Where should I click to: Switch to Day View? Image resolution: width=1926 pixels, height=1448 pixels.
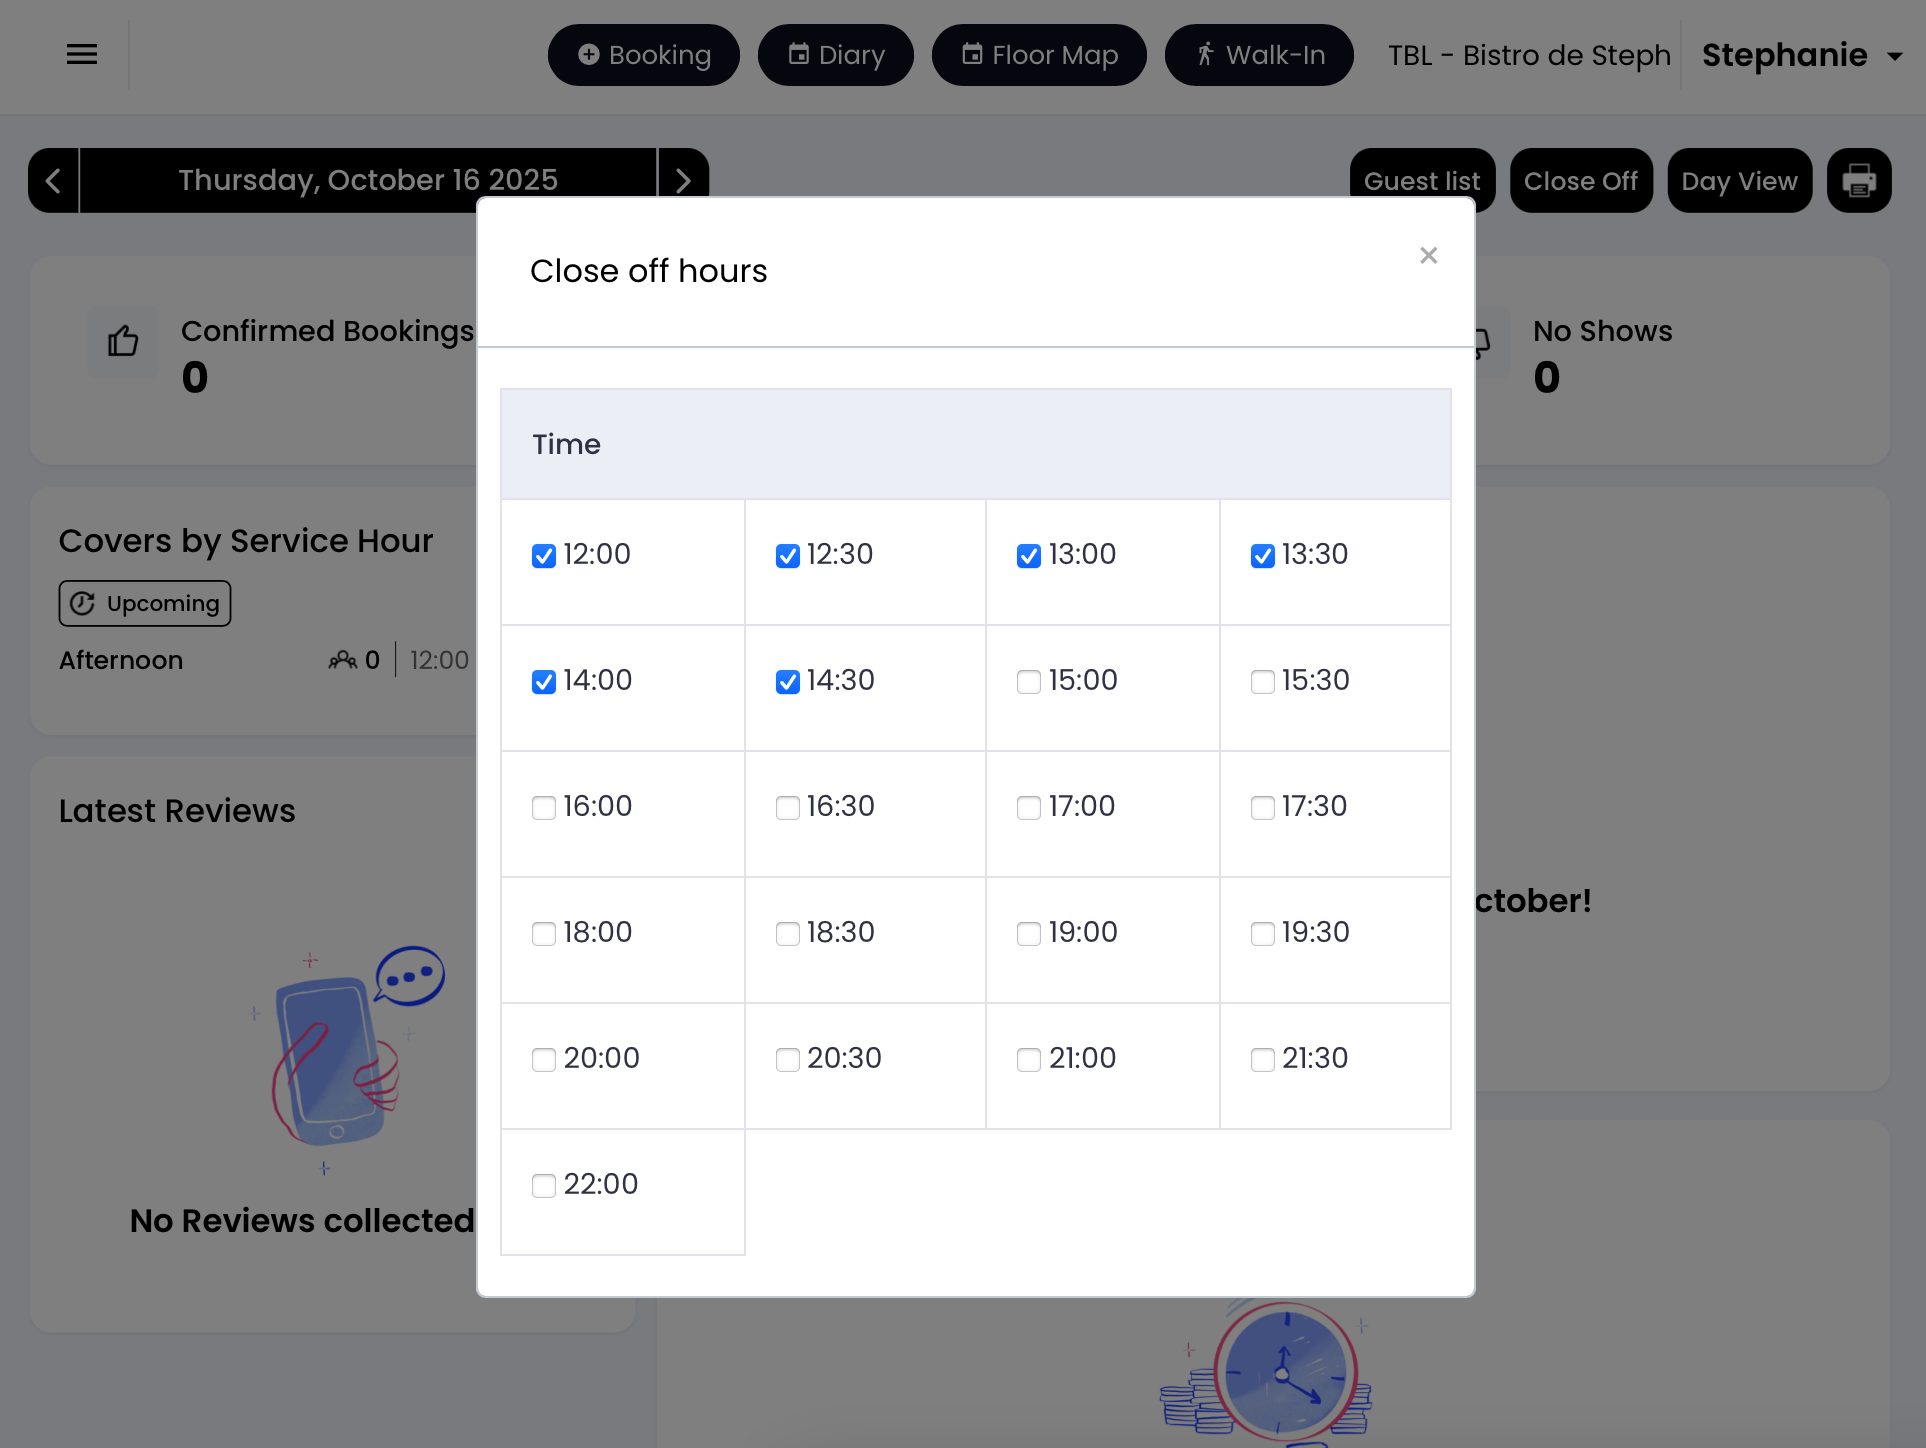[1739, 181]
